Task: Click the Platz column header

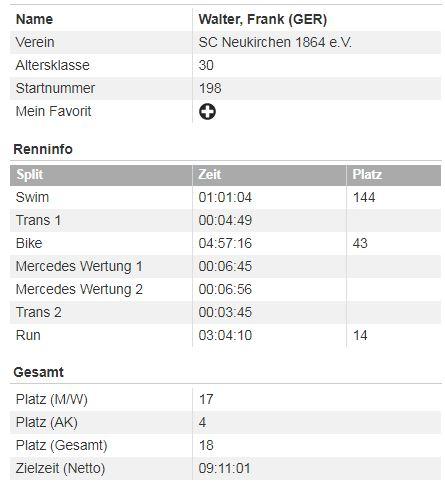Action: tap(367, 174)
